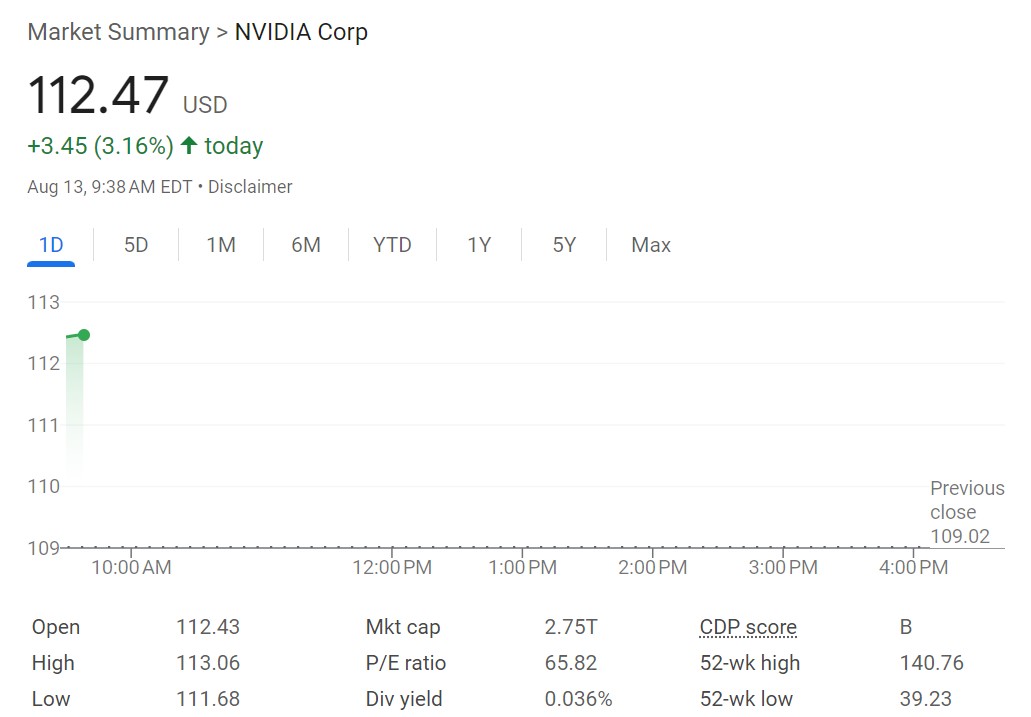The width and height of the screenshot is (1031, 717).
Task: Click the 12:00 PM axis label
Action: point(391,568)
